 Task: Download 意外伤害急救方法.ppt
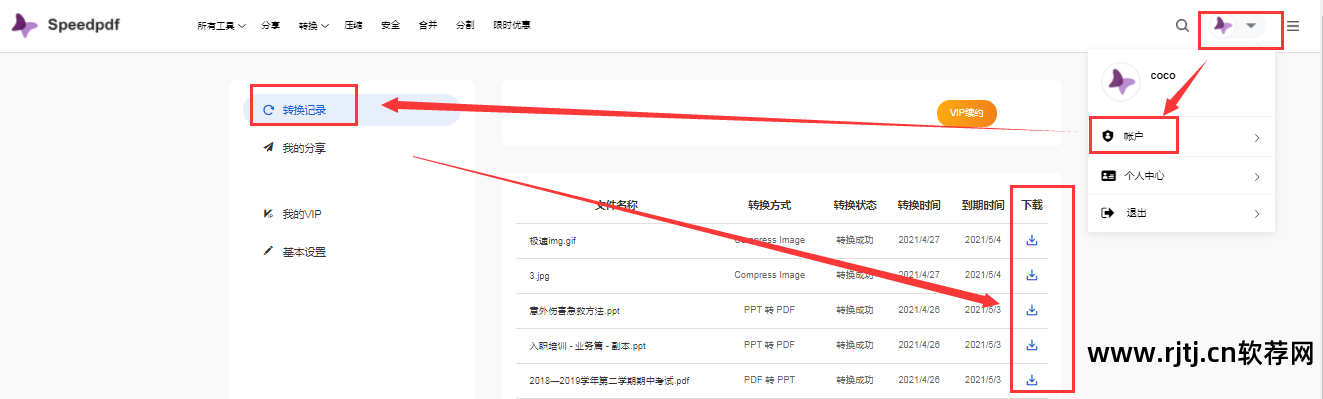tap(1032, 310)
